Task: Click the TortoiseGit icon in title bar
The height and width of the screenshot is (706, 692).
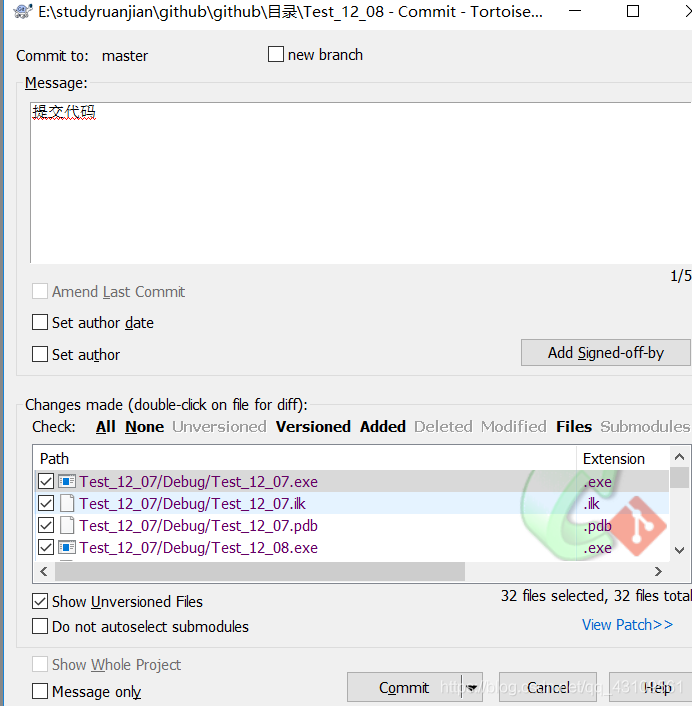Action: coord(23,11)
